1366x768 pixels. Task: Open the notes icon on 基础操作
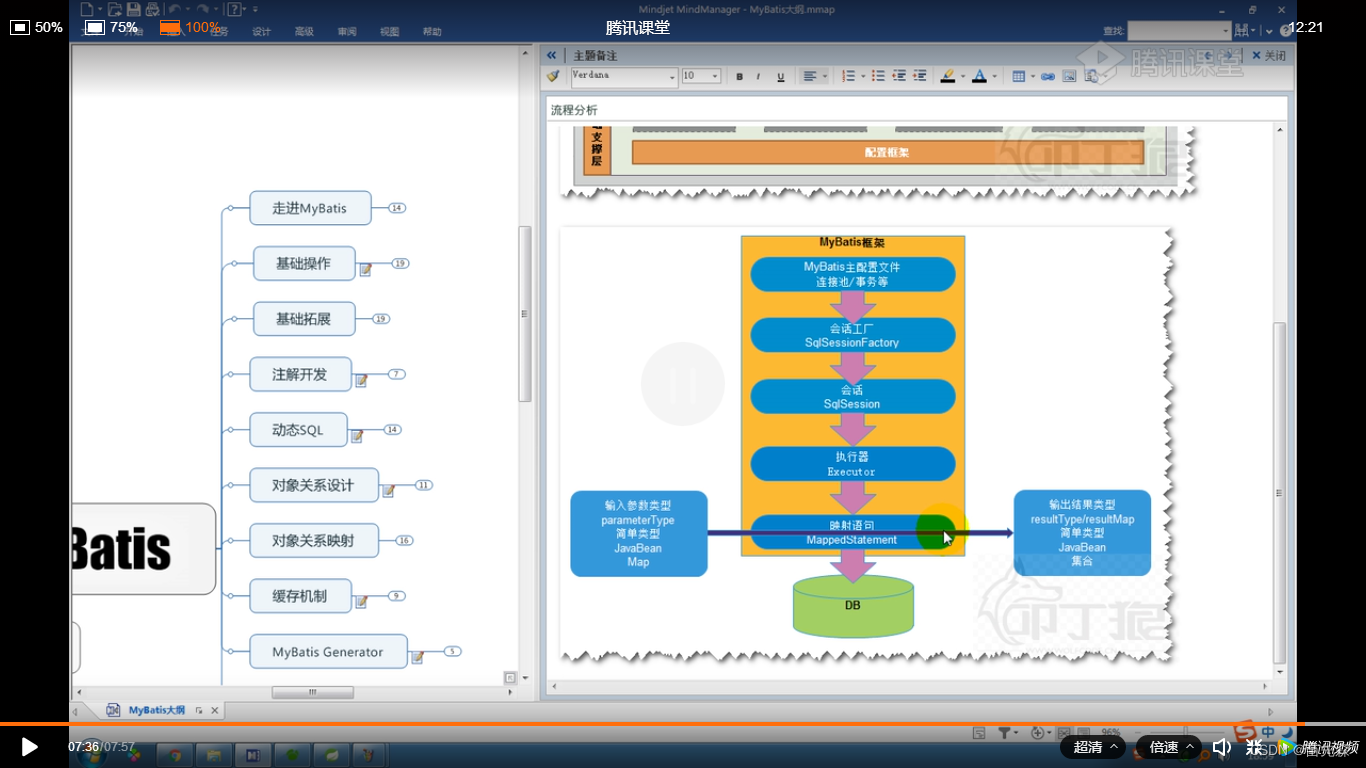(x=366, y=270)
